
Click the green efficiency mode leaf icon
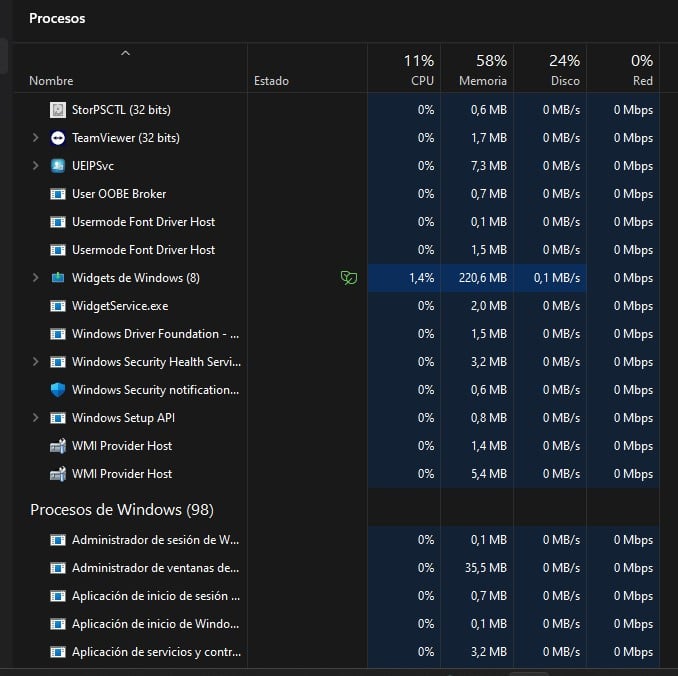349,278
